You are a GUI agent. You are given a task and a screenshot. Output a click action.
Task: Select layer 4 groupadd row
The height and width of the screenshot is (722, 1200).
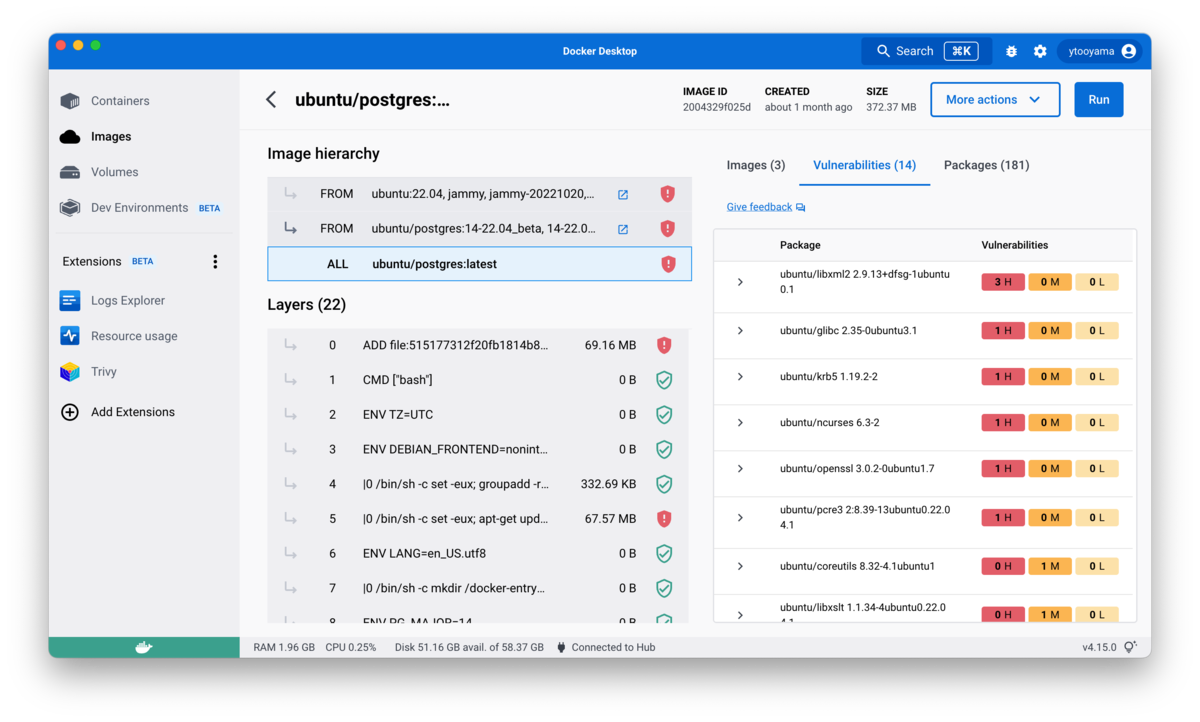pos(479,484)
